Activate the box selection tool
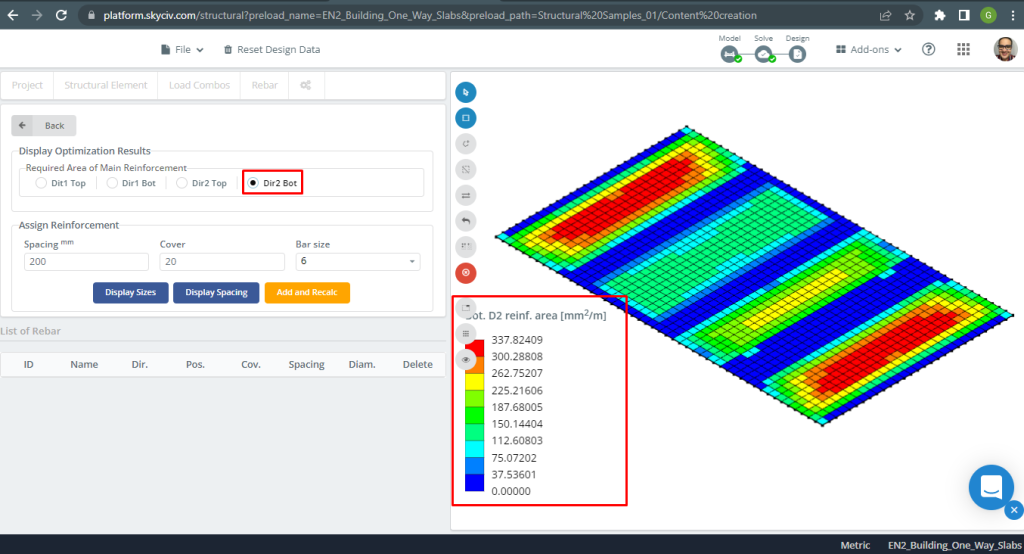The image size is (1024, 554). (465, 118)
